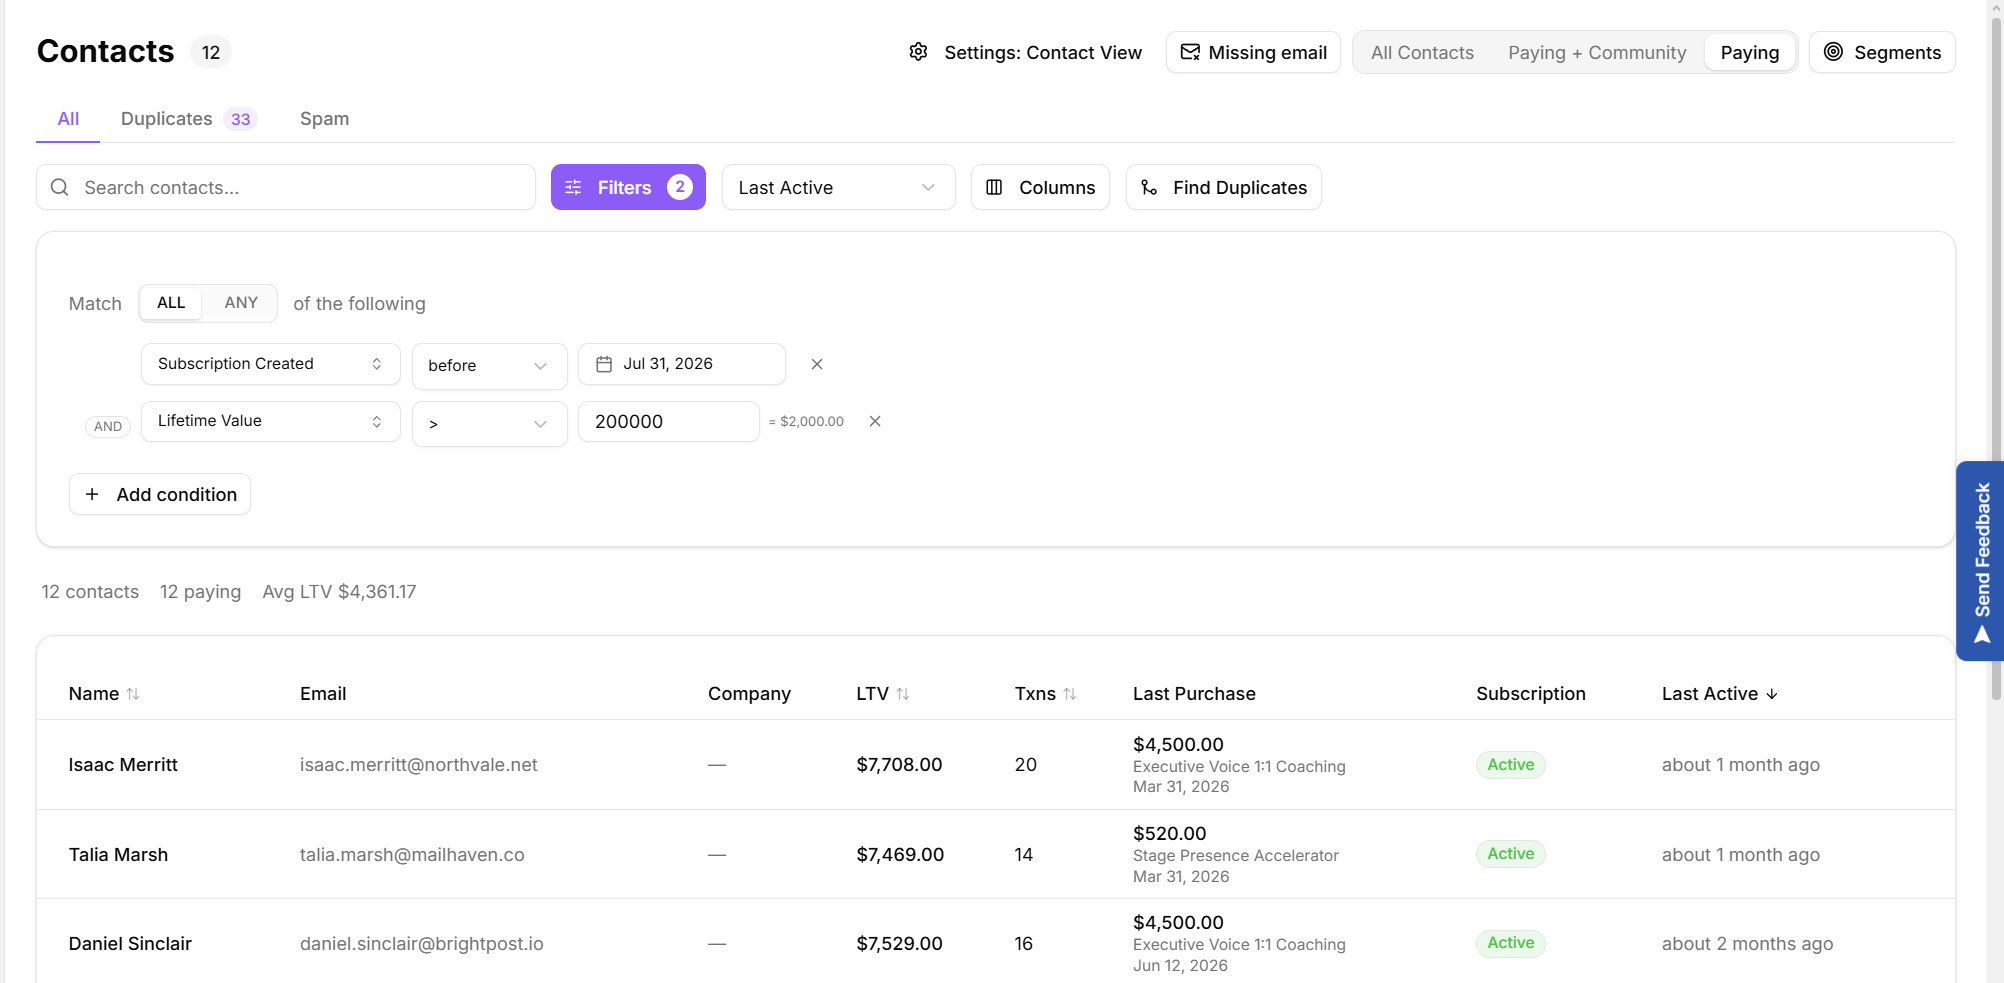
Task: Click the Segments target icon
Action: click(1833, 52)
